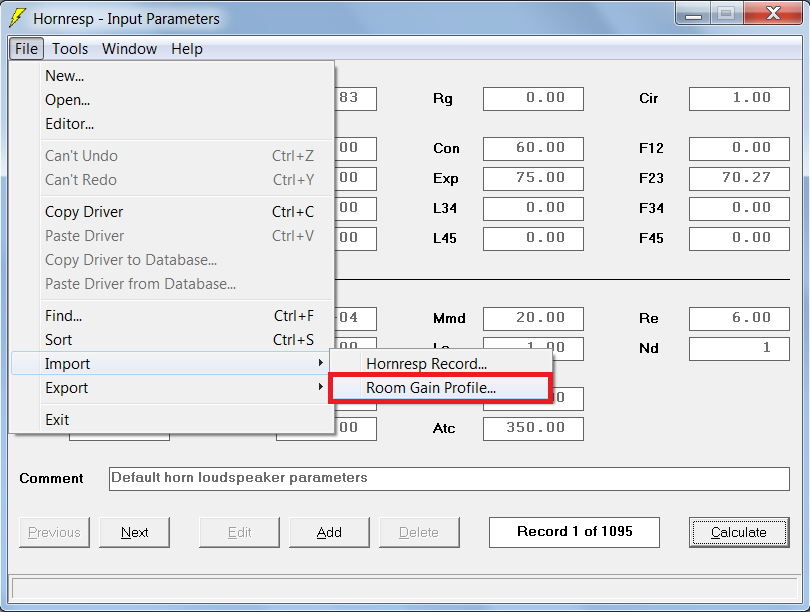Expand the Export submenu
Viewport: 810px width, 612px height.
172,388
